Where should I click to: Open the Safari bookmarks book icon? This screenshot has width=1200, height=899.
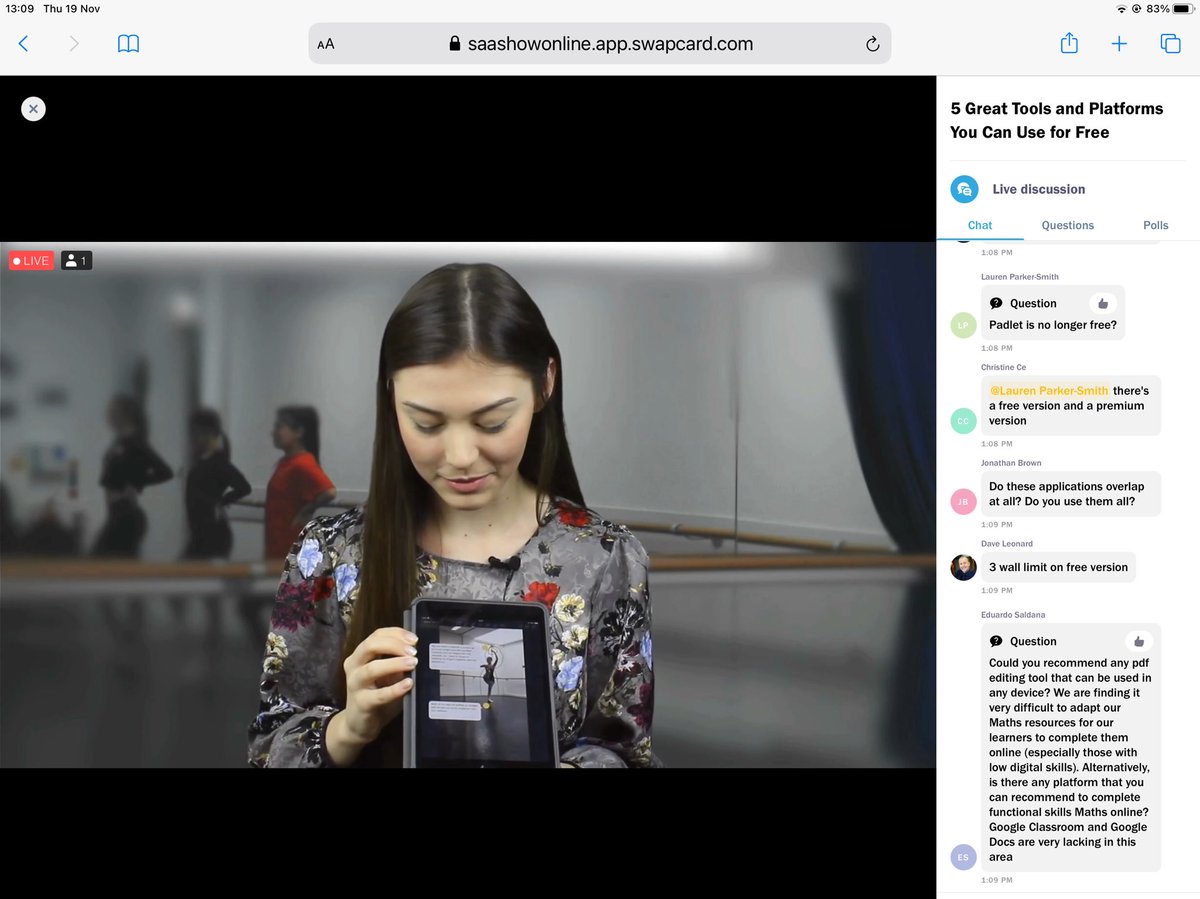[128, 44]
